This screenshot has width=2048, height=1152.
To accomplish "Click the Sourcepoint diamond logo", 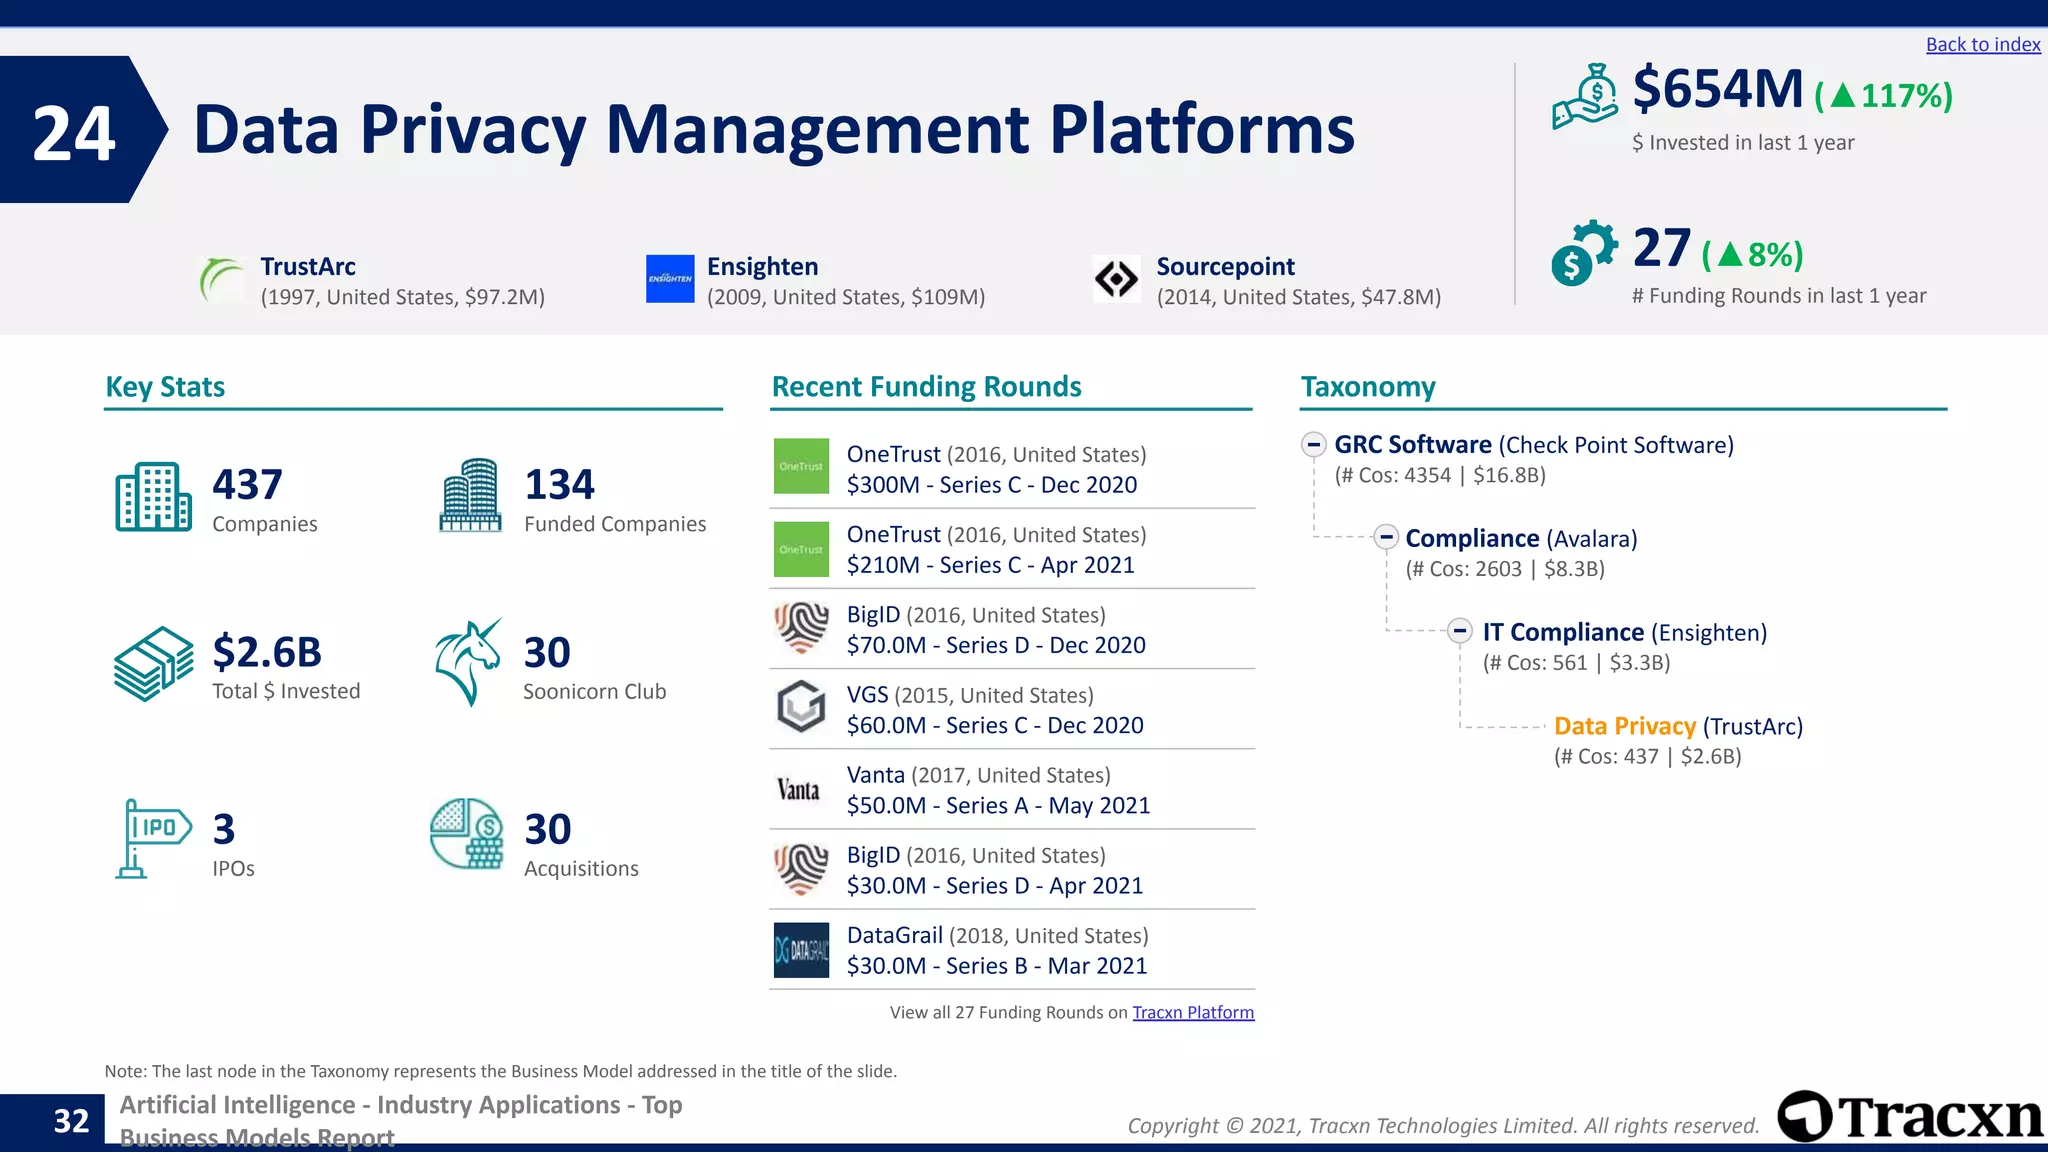I will coord(1116,279).
